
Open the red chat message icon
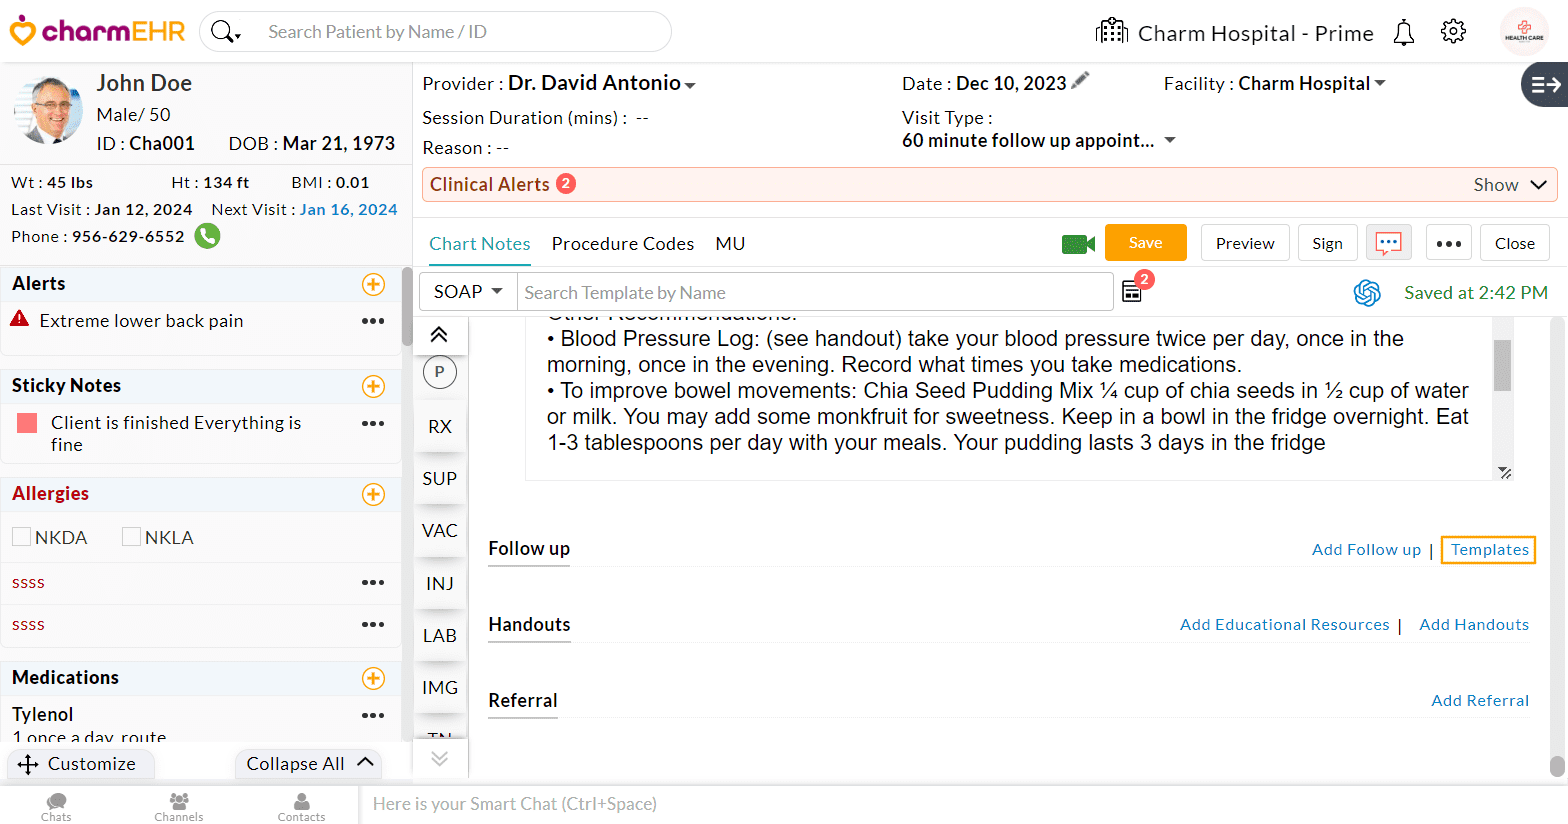[1388, 243]
